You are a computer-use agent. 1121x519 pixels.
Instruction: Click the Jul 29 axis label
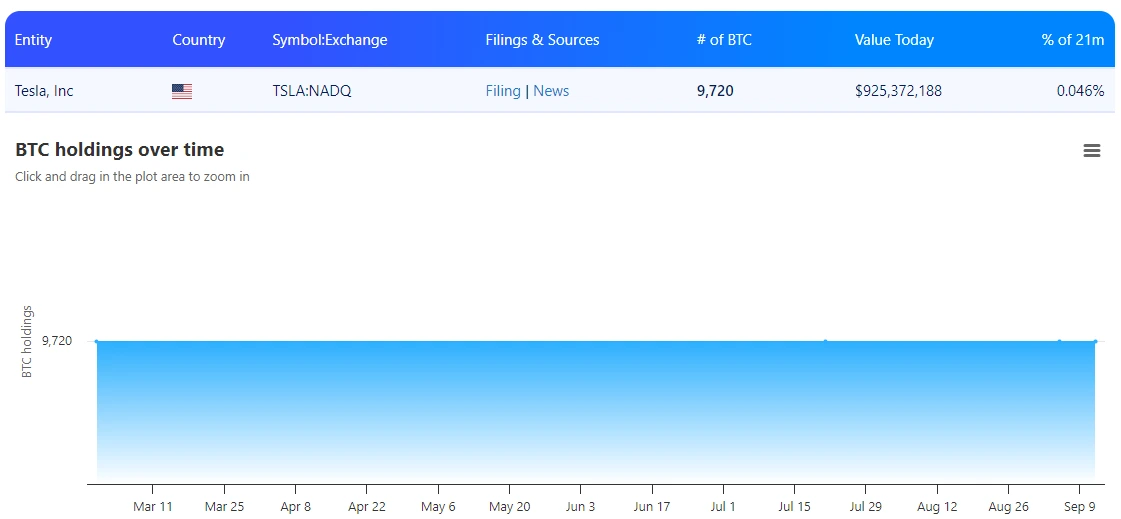(x=866, y=507)
